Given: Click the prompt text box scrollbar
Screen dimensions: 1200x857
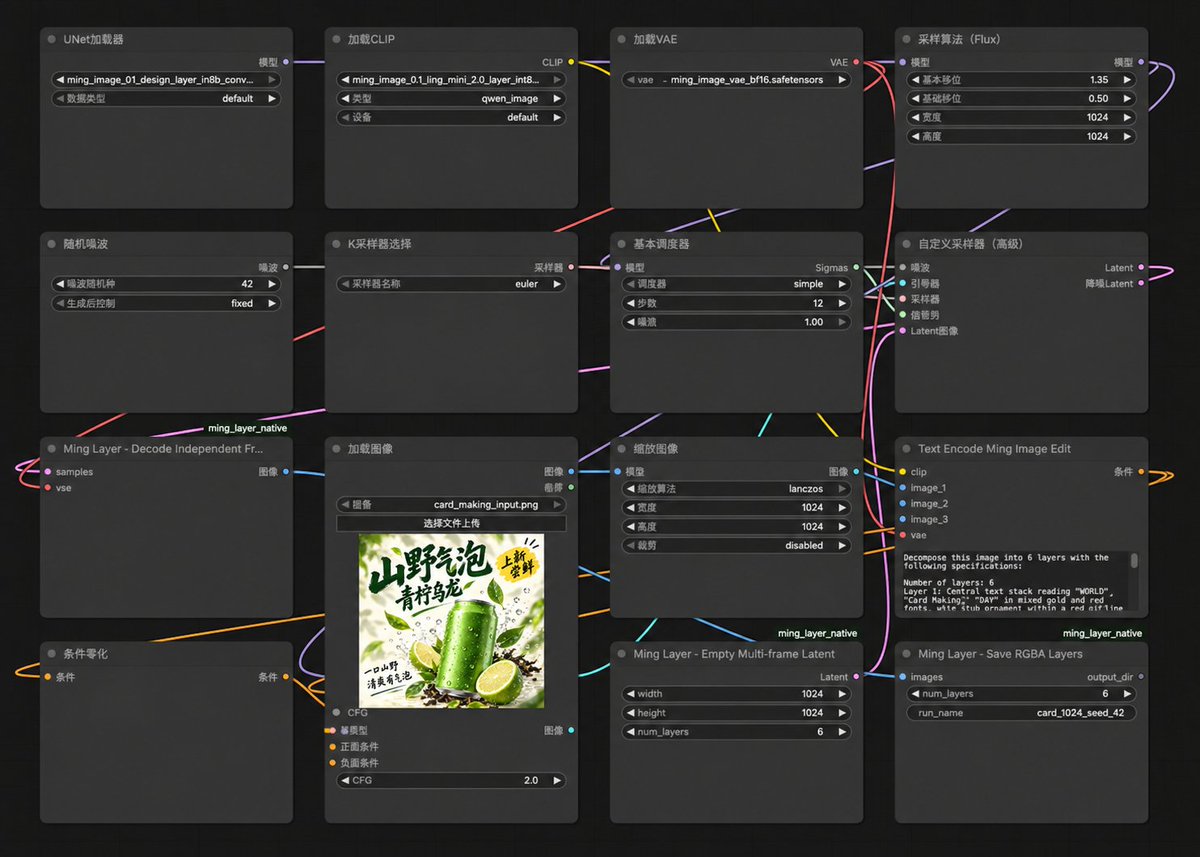Looking at the screenshot, I should (x=1134, y=561).
